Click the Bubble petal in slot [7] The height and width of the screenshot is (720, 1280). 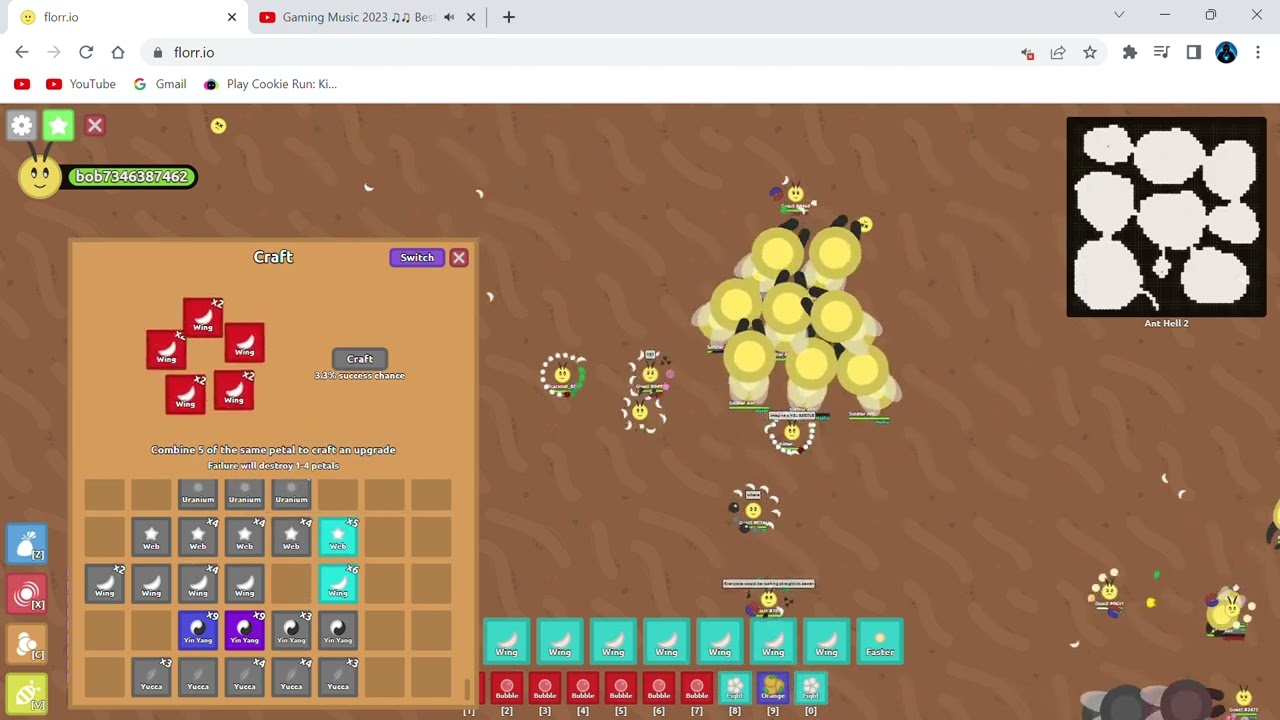tap(697, 688)
